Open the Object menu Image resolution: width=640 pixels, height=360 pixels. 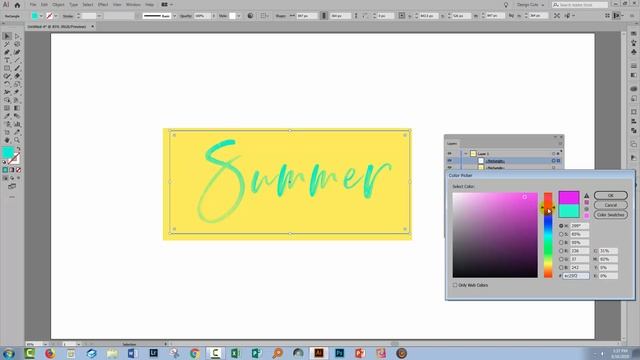(x=58, y=5)
